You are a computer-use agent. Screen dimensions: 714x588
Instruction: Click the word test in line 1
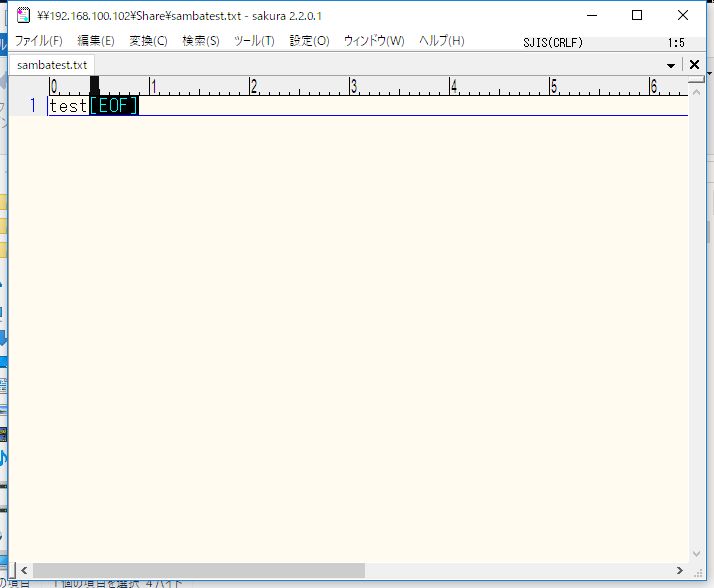click(x=68, y=106)
